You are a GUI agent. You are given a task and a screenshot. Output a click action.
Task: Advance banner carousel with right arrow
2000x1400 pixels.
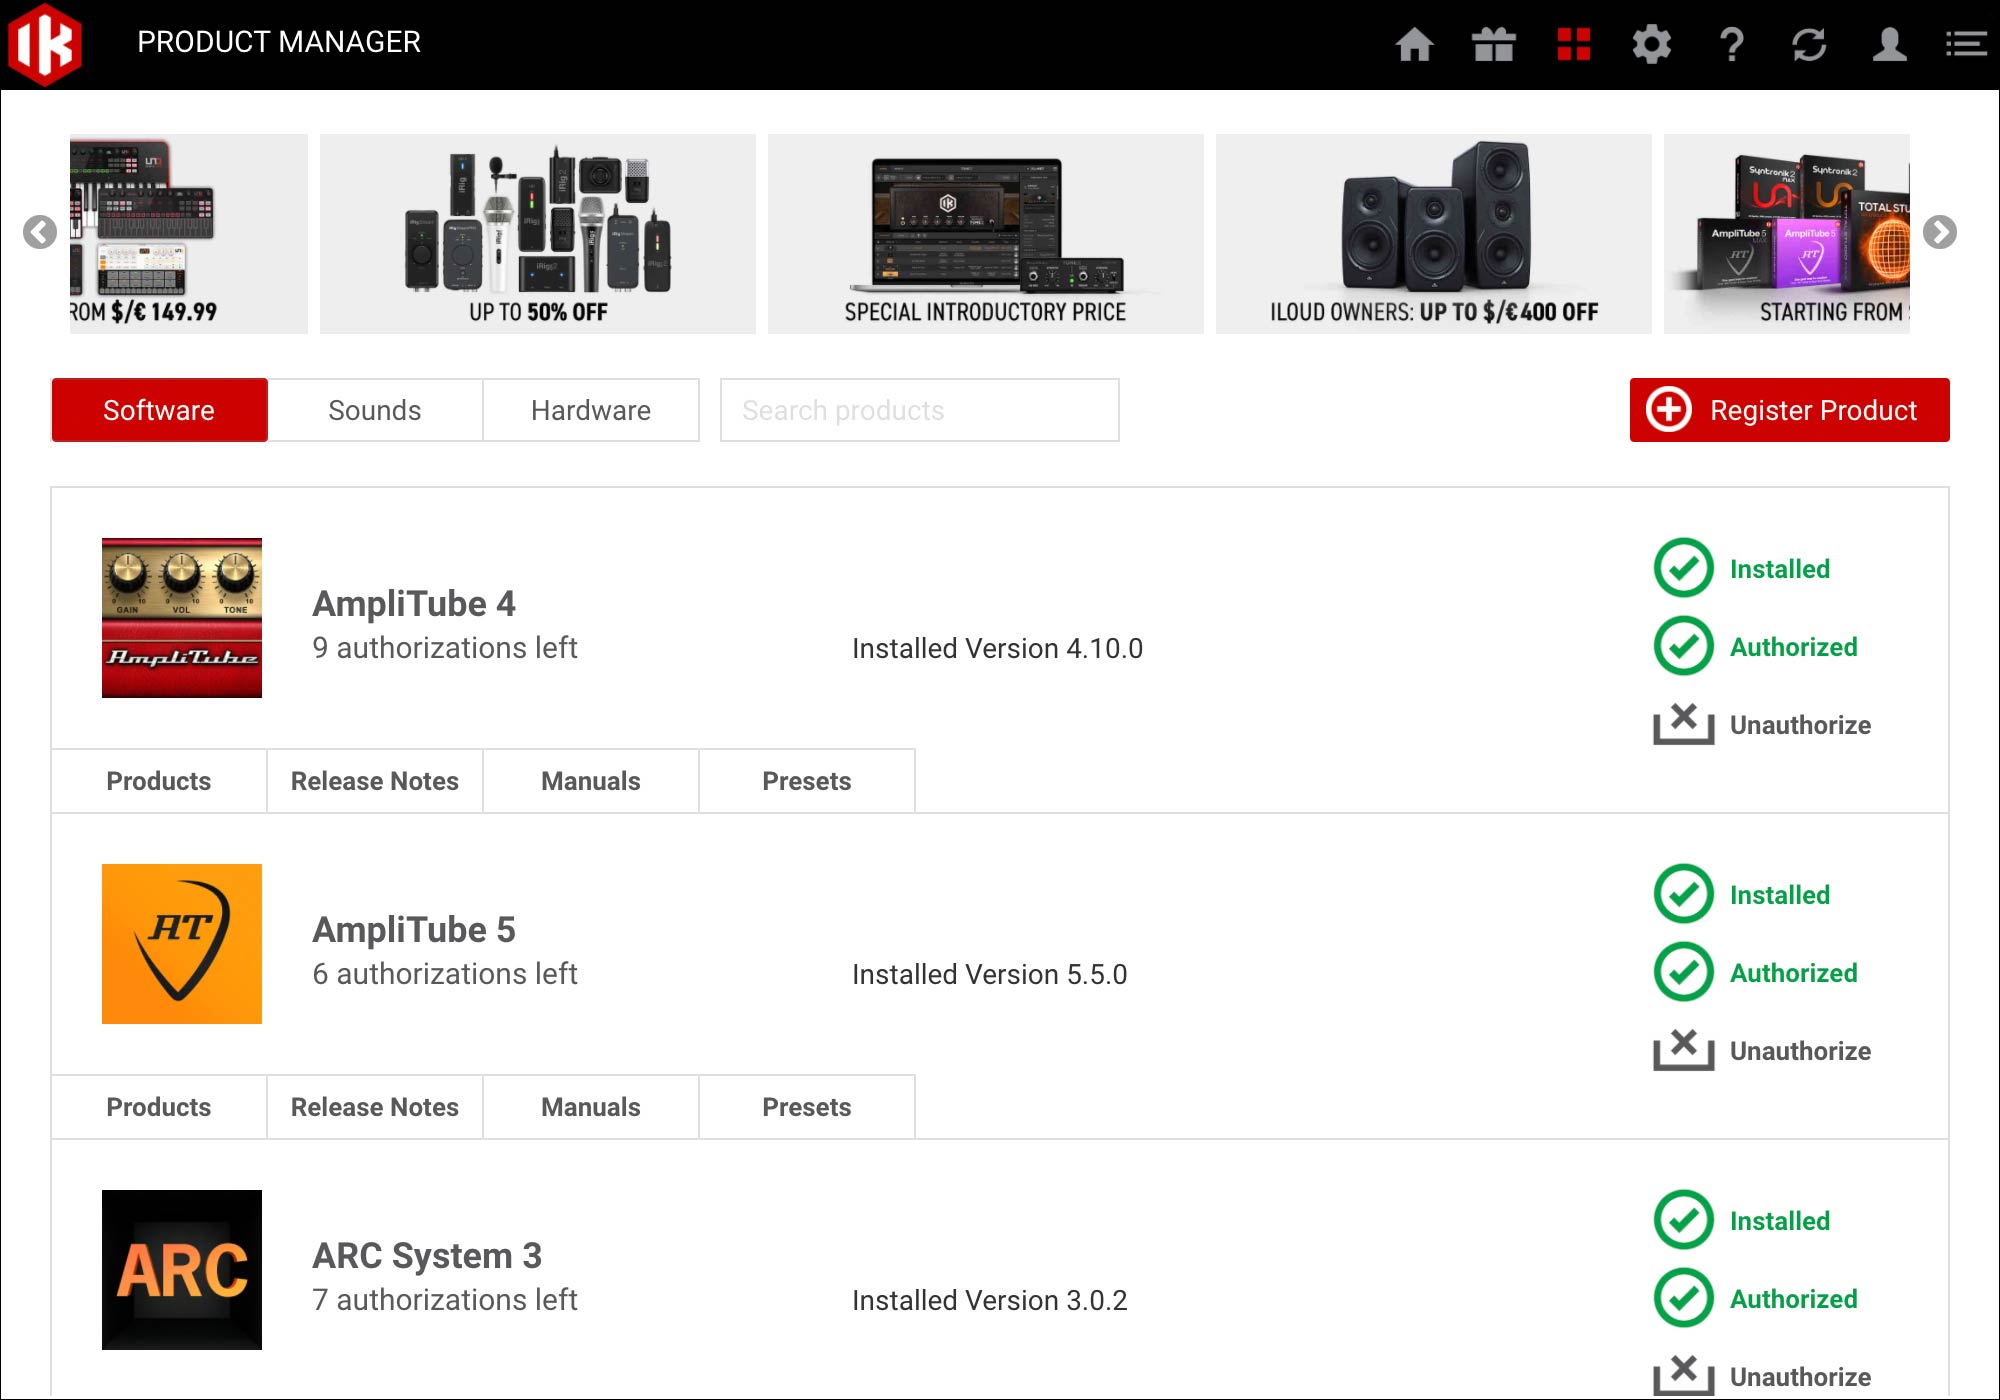[1939, 232]
